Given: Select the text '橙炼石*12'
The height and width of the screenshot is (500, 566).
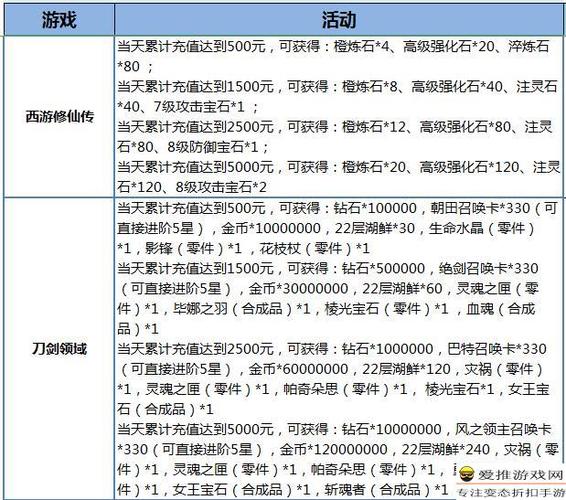Looking at the screenshot, I should point(374,127).
